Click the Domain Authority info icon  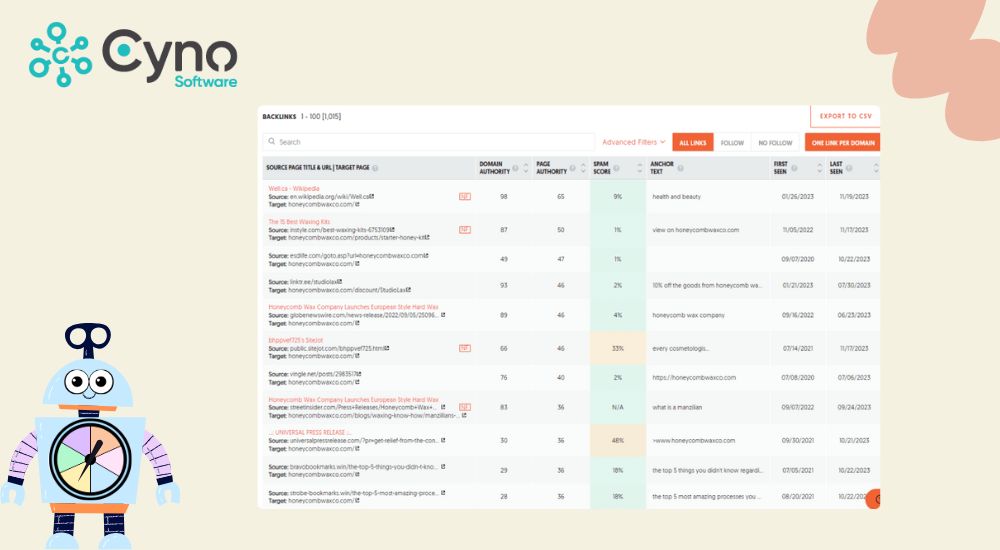click(515, 168)
